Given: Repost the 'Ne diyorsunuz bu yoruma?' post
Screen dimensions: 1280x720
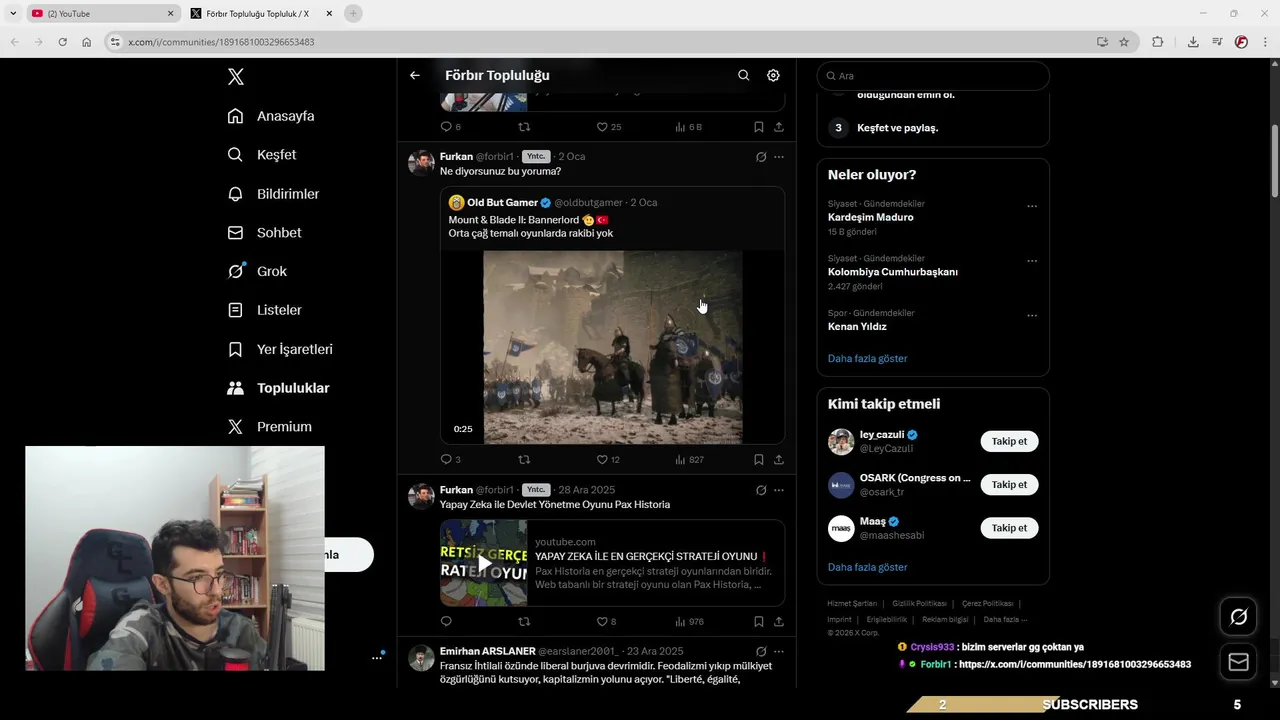Looking at the screenshot, I should [x=524, y=460].
